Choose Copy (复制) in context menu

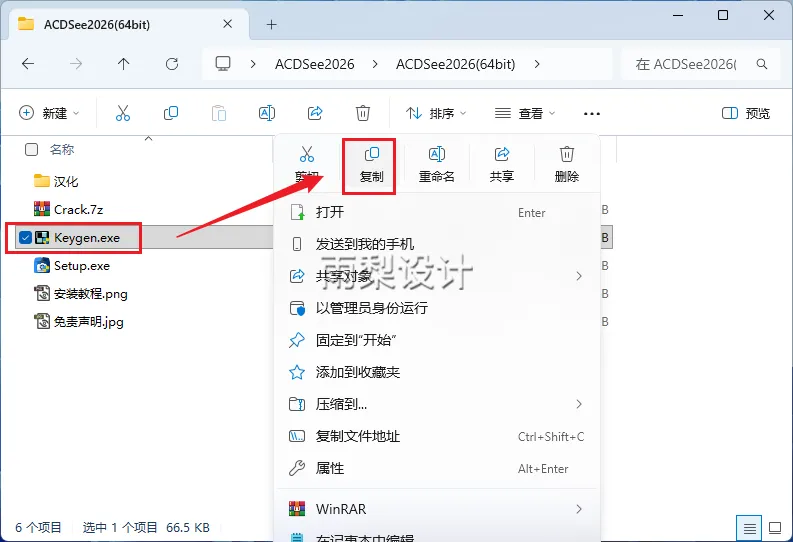(x=371, y=165)
